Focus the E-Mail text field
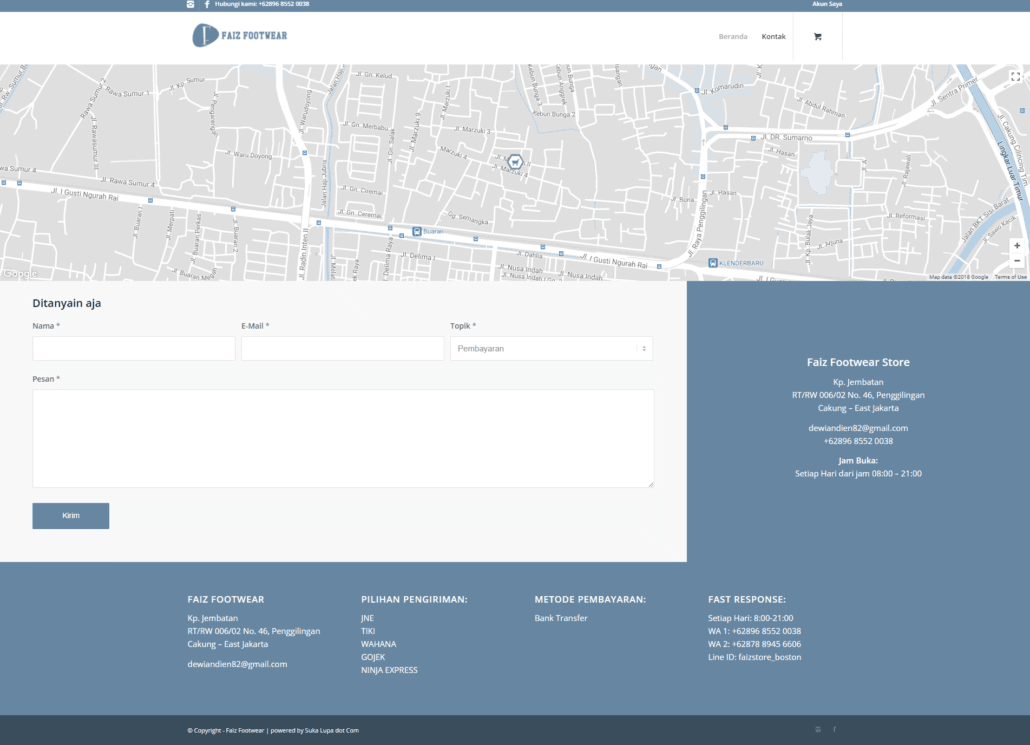 (342, 348)
